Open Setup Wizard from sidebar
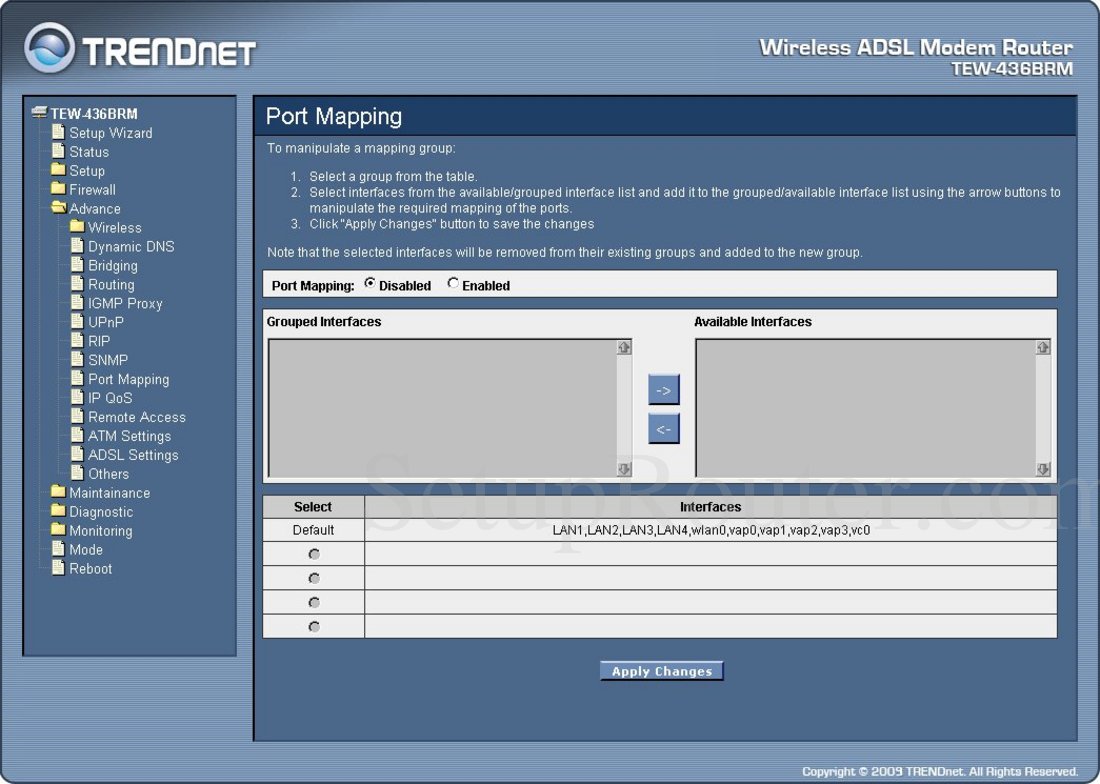1100x784 pixels. (x=110, y=133)
